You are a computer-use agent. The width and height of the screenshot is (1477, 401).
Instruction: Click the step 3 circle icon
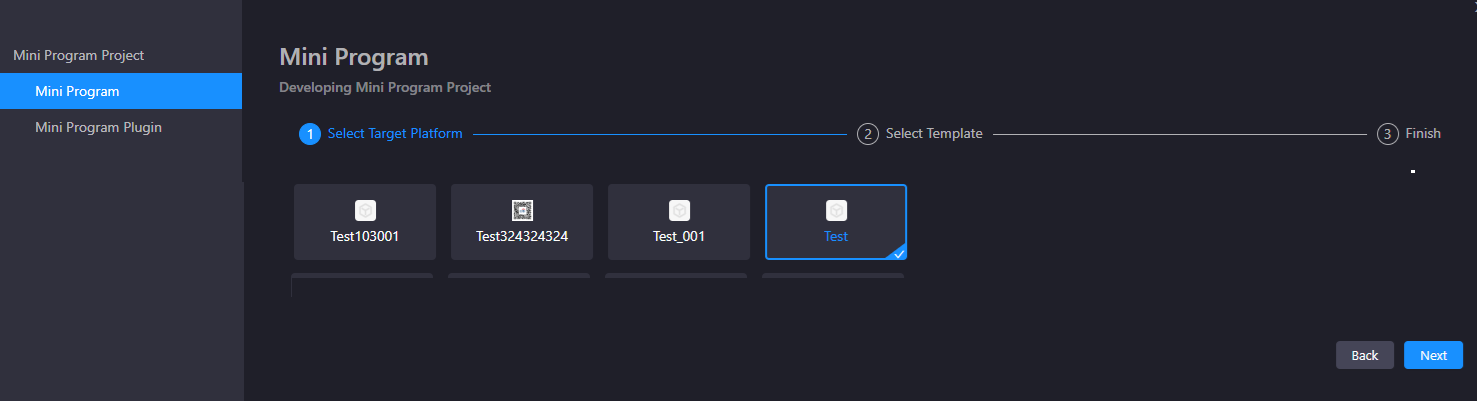1387,134
